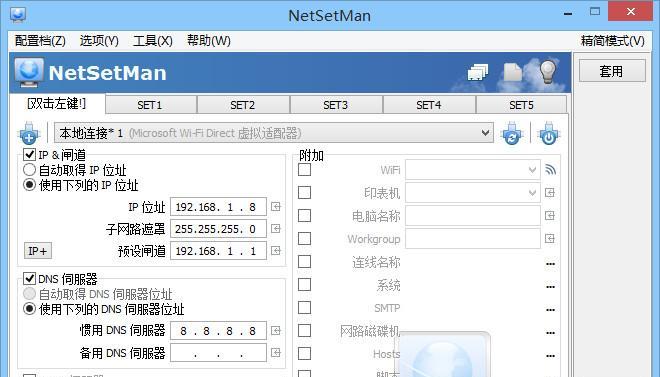Image resolution: width=660 pixels, height=377 pixels.
Task: Click the add network adapter plug icon
Action: point(29,133)
